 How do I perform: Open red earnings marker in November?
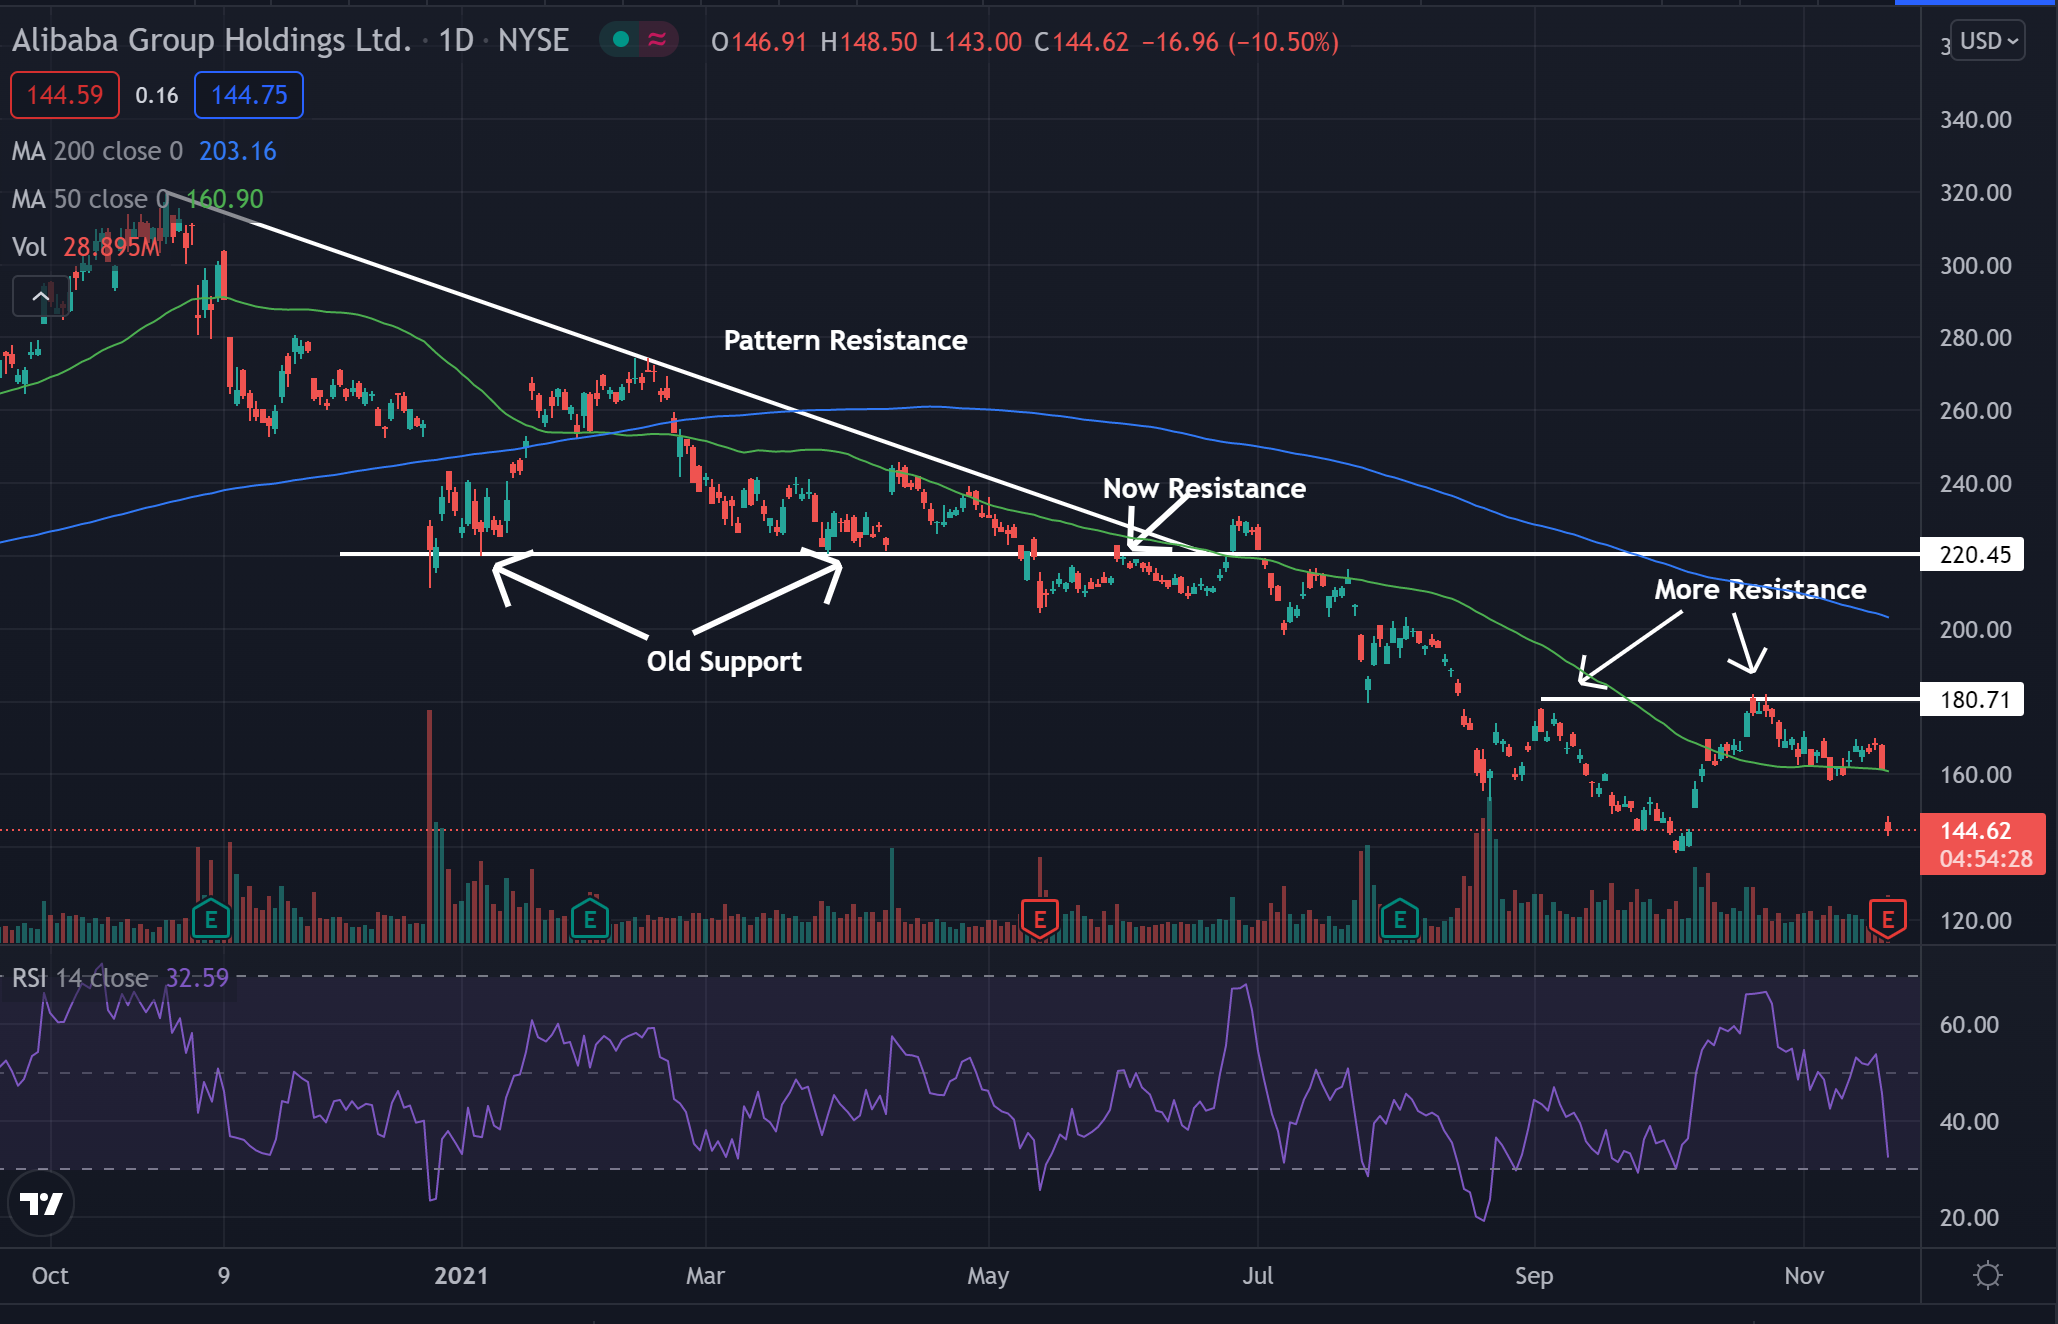pos(1888,919)
